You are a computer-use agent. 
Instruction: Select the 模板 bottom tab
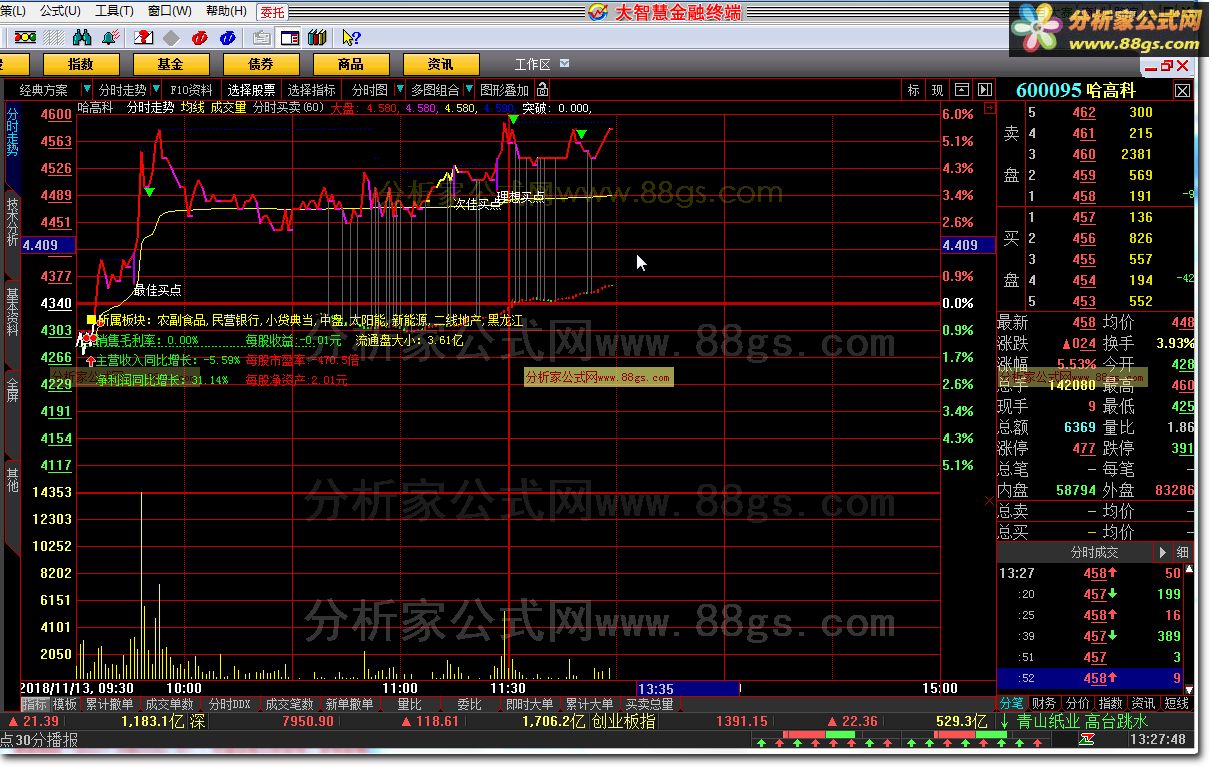[64, 704]
